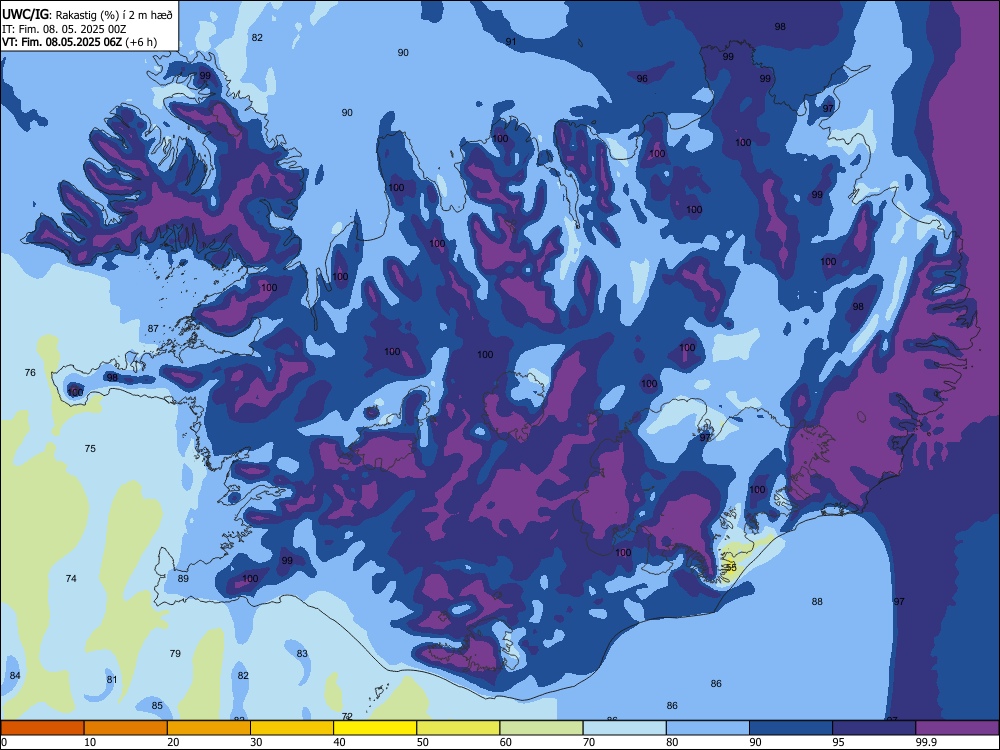Click the '96' humidity value on the map

click(642, 78)
